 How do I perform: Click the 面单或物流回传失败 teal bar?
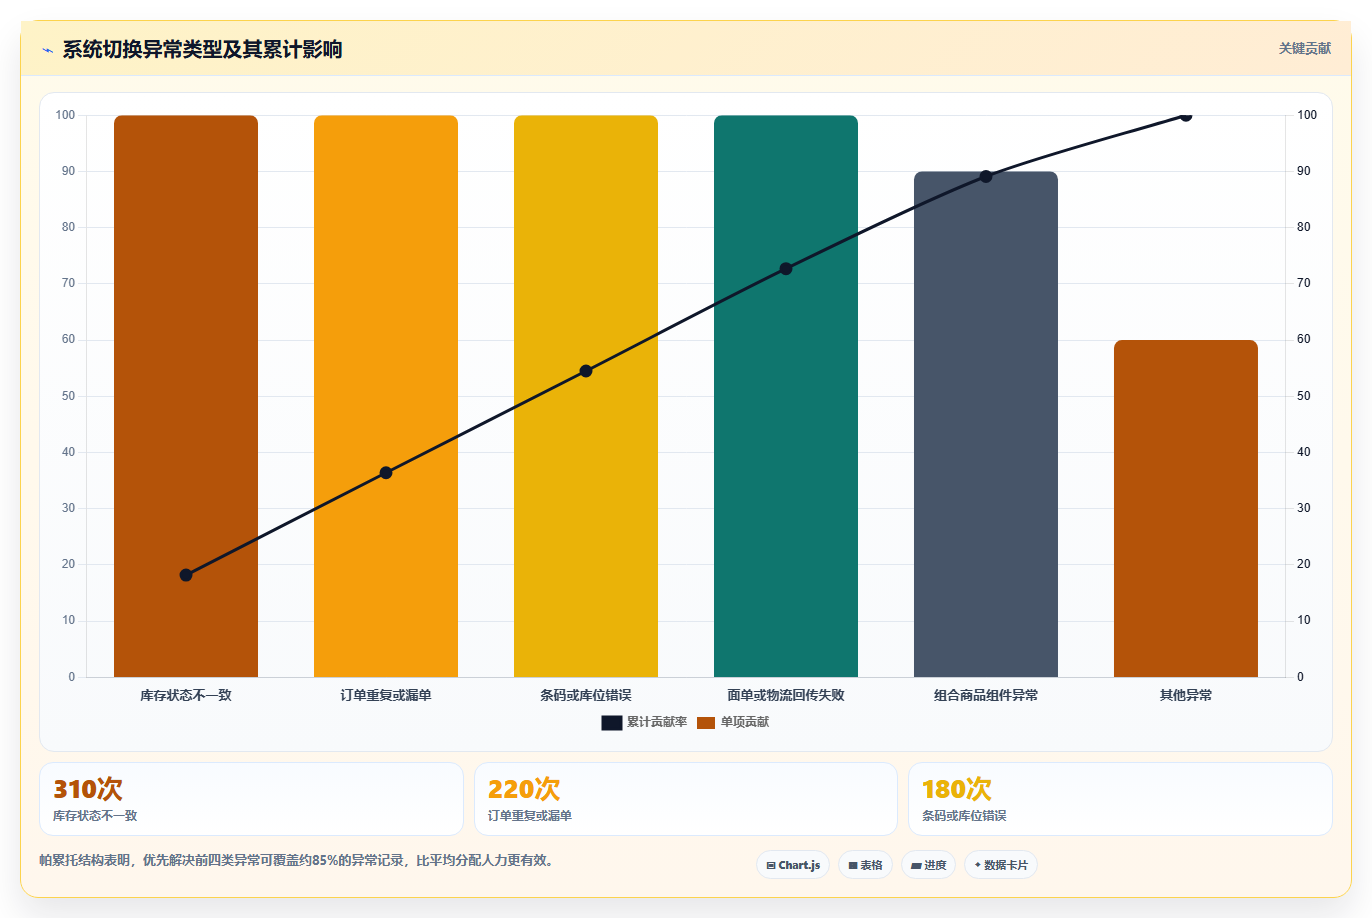coord(786,396)
